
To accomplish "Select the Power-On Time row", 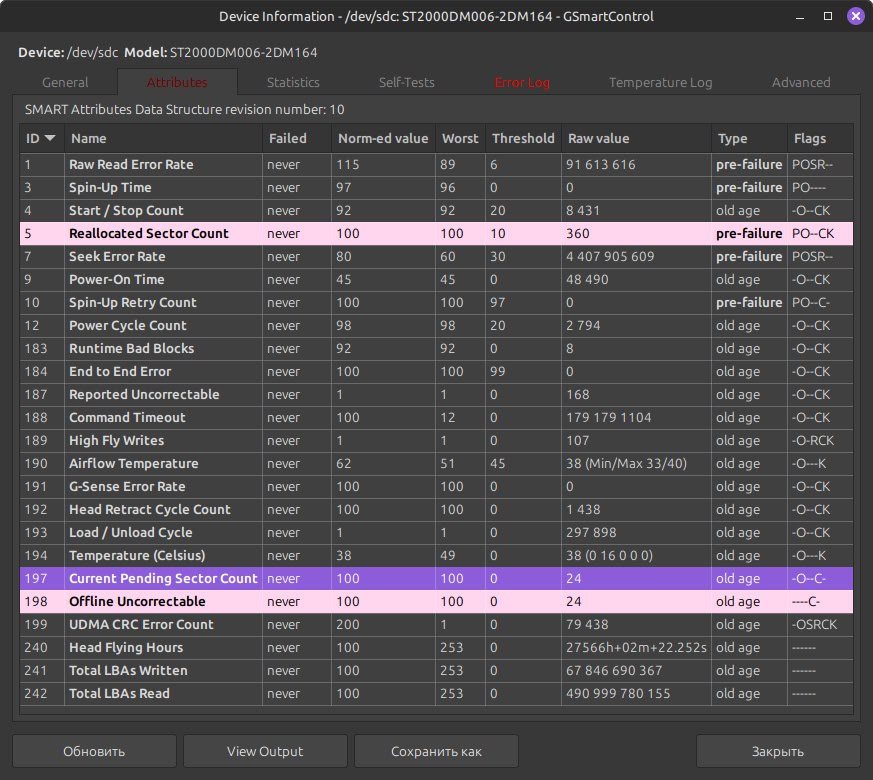I will pos(436,279).
